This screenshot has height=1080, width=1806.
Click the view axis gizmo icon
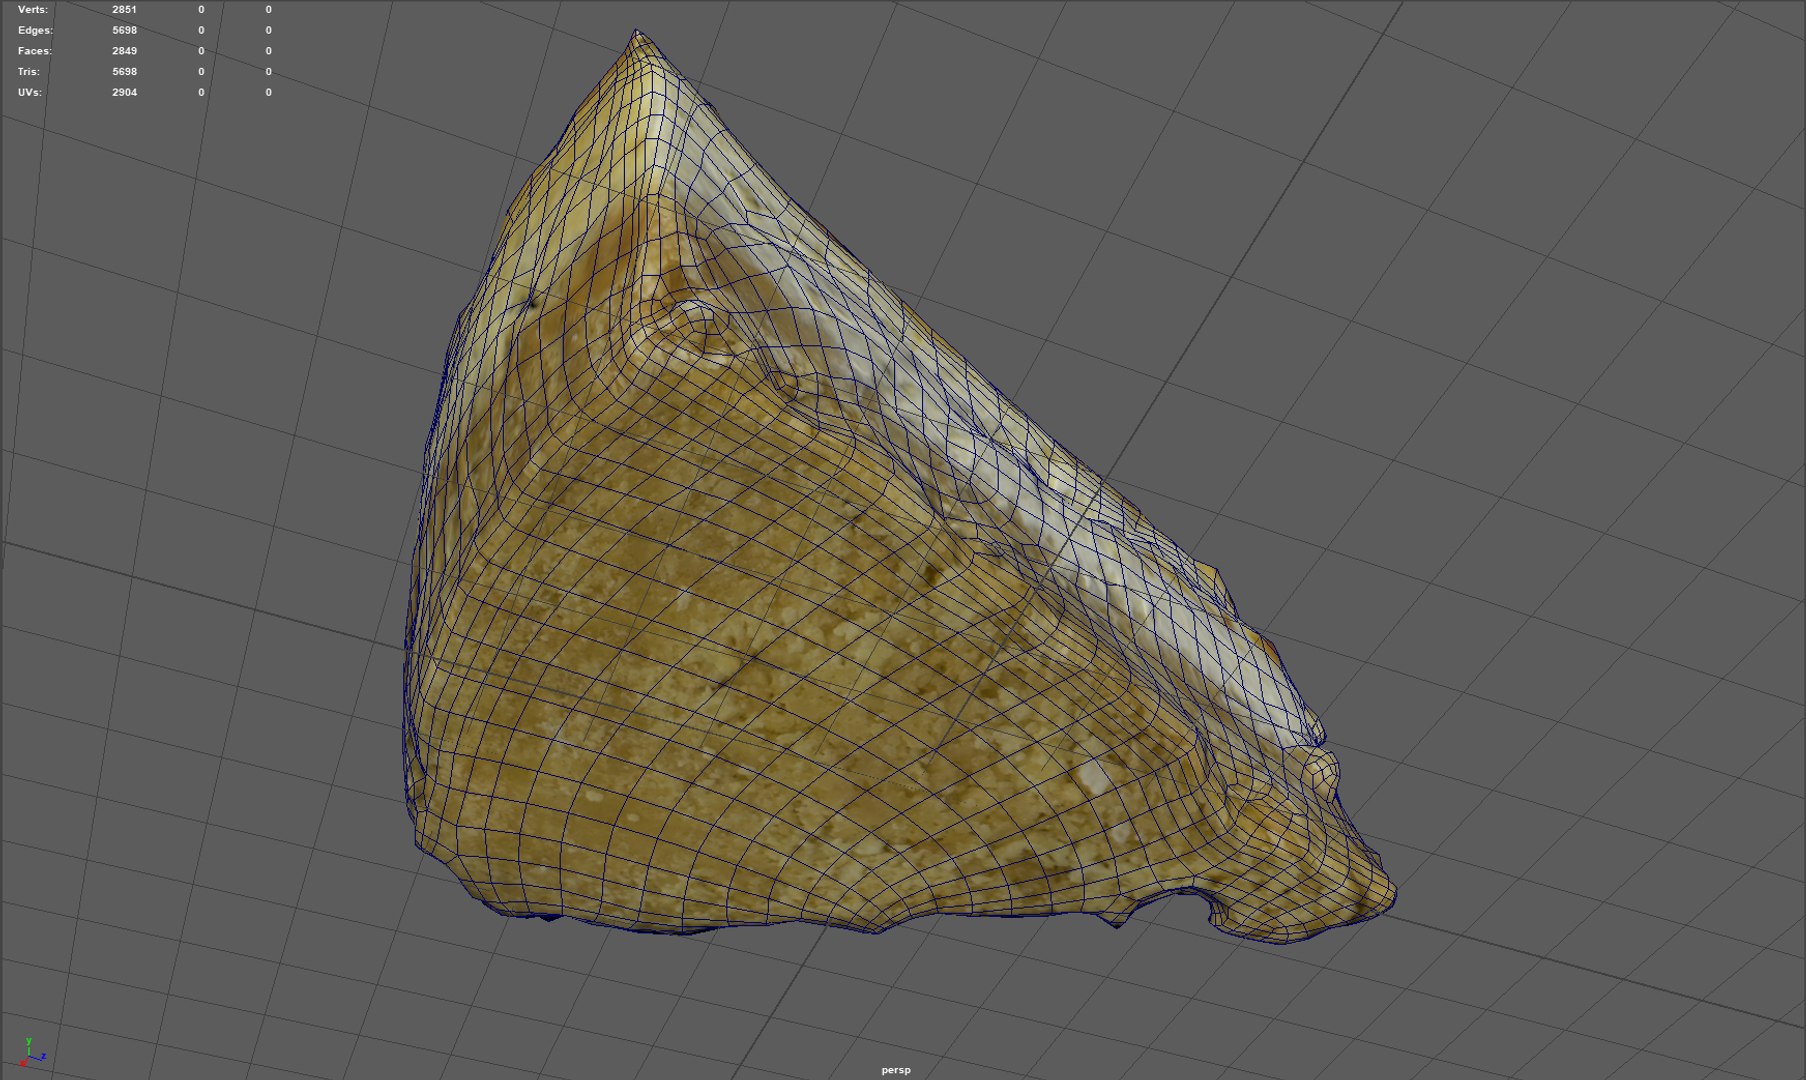pos(32,1053)
